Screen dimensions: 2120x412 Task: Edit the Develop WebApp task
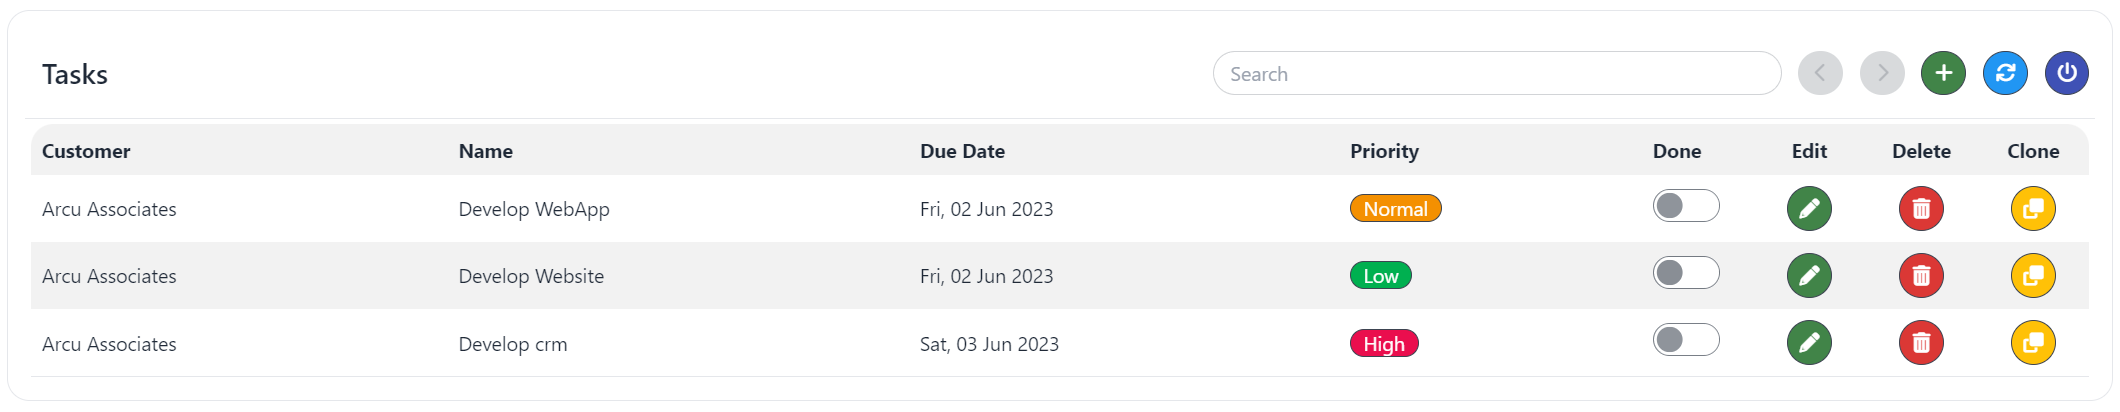(1809, 209)
